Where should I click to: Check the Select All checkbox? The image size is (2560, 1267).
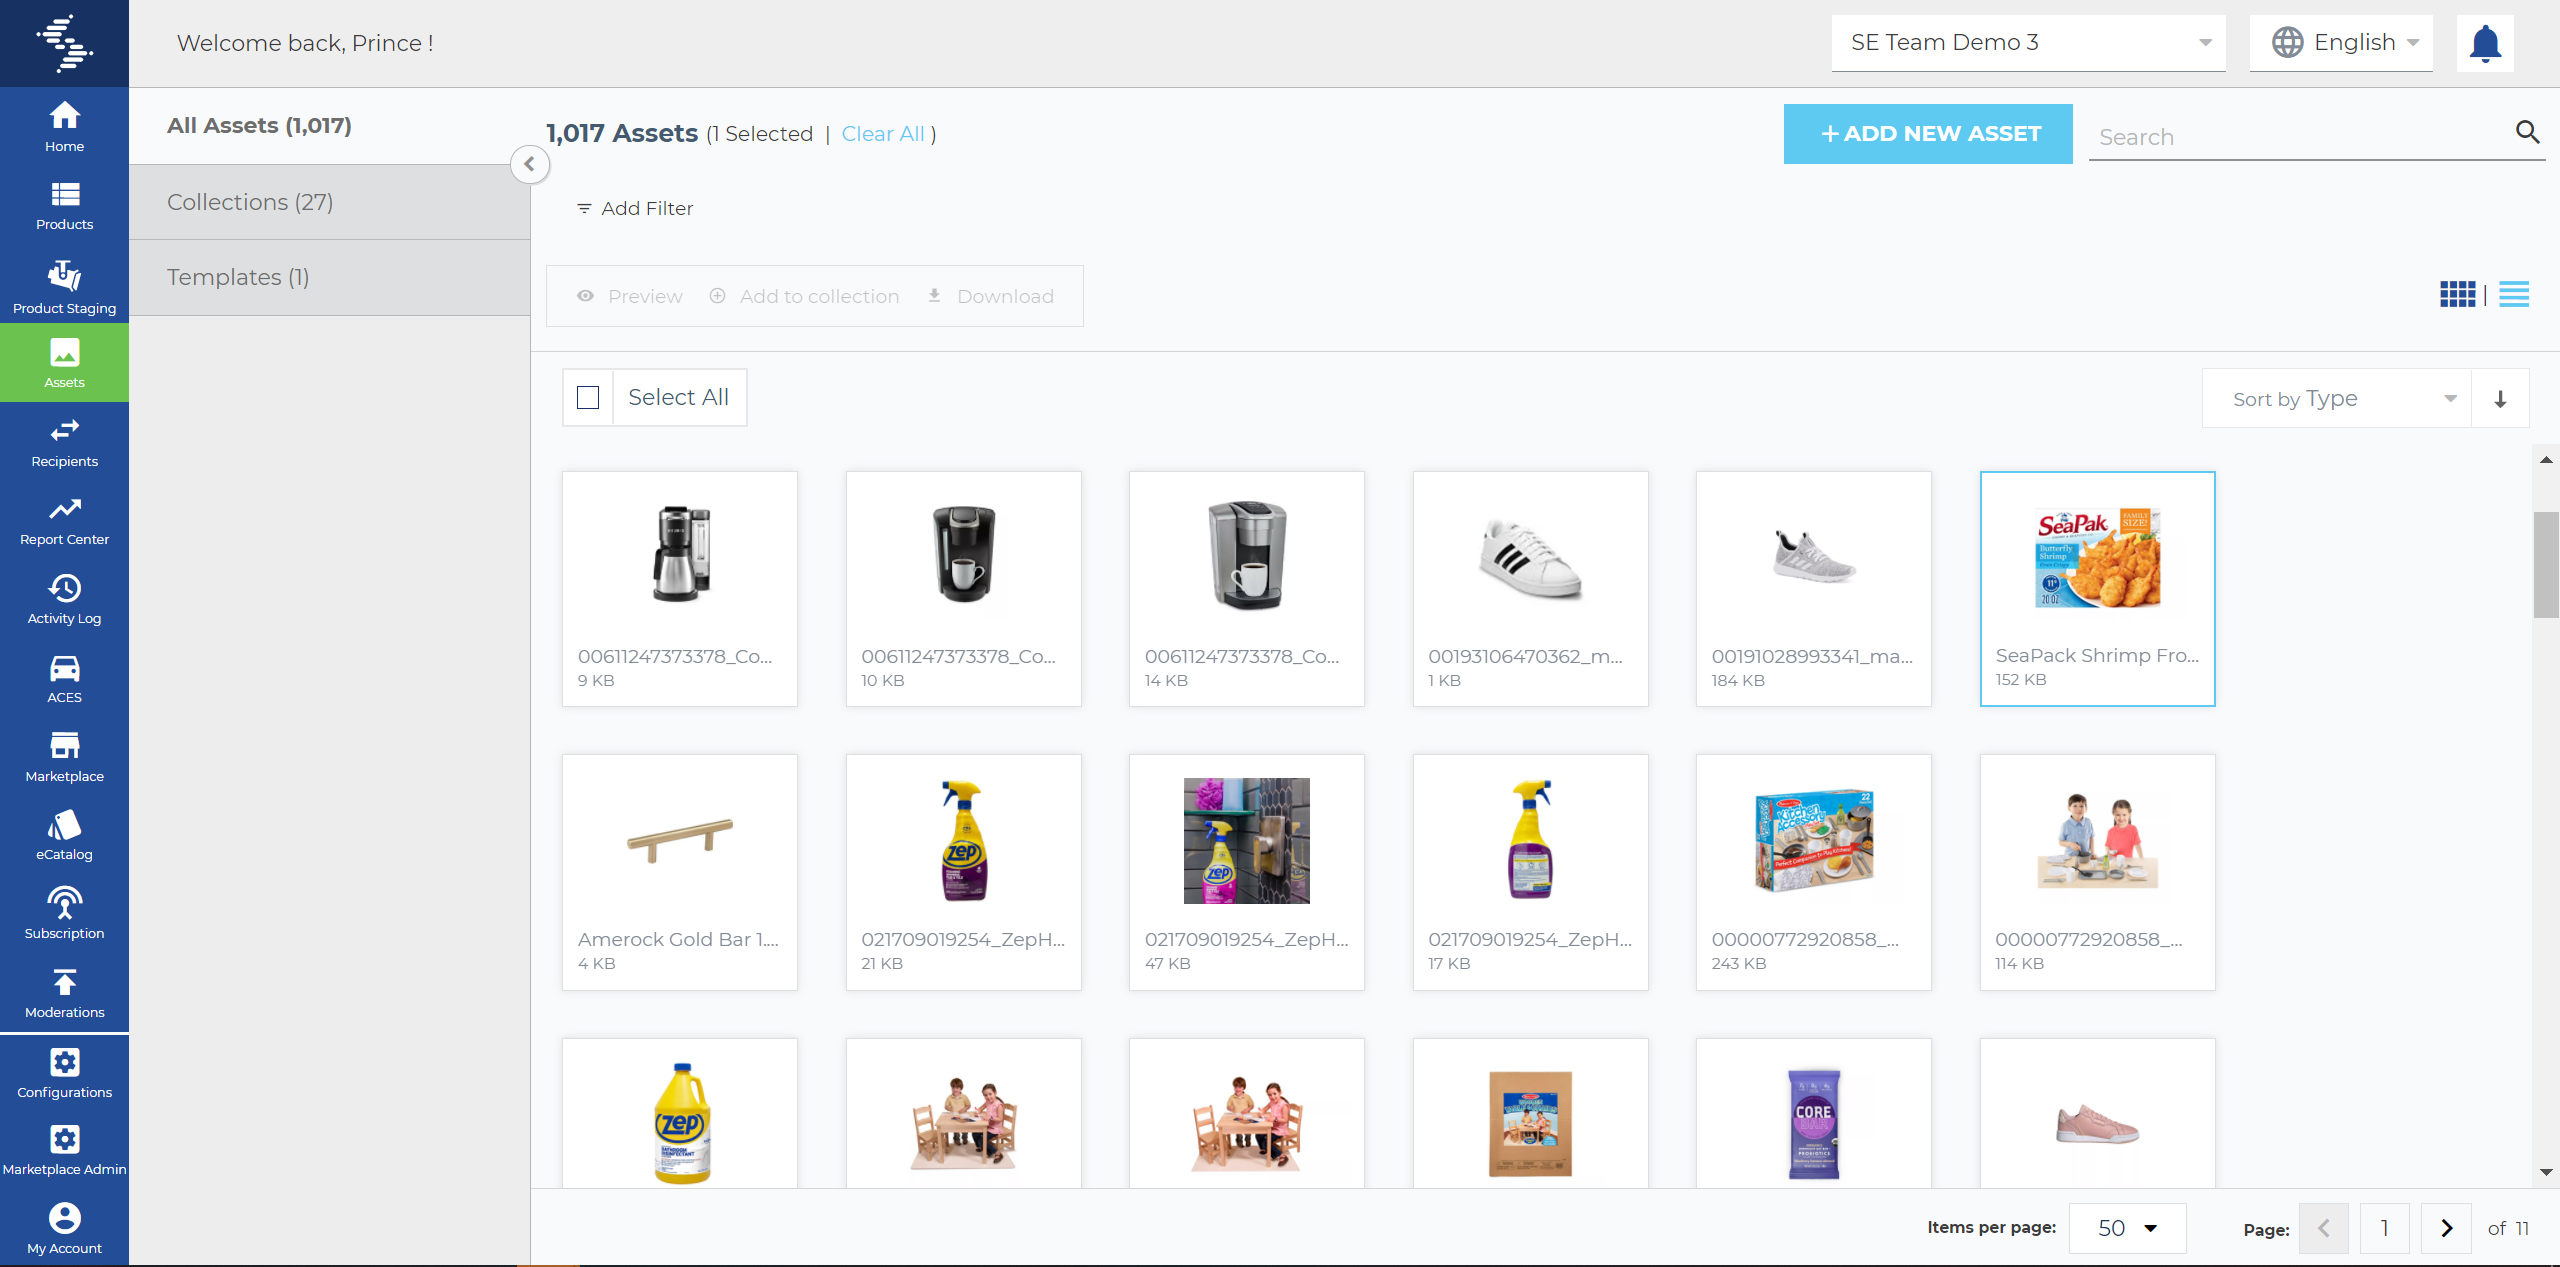click(x=588, y=398)
